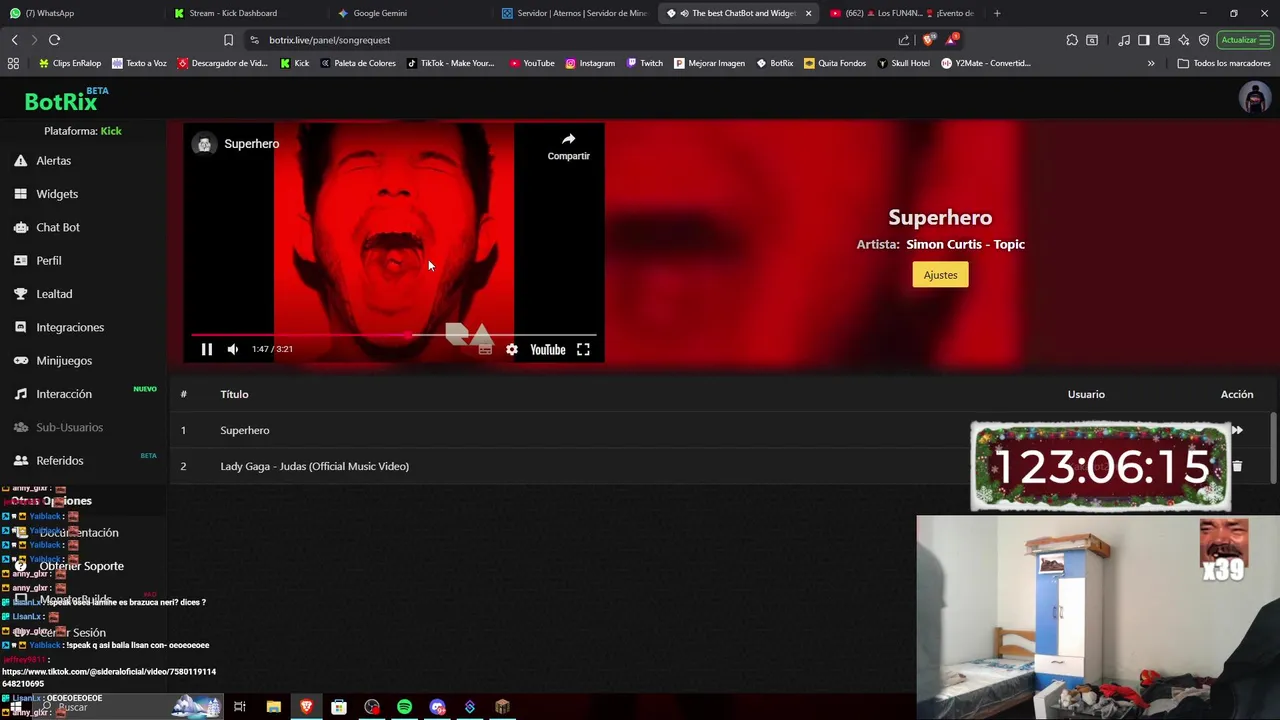This screenshot has height=720, width=1280.
Task: Click the yellow Ajustes button
Action: tap(940, 275)
